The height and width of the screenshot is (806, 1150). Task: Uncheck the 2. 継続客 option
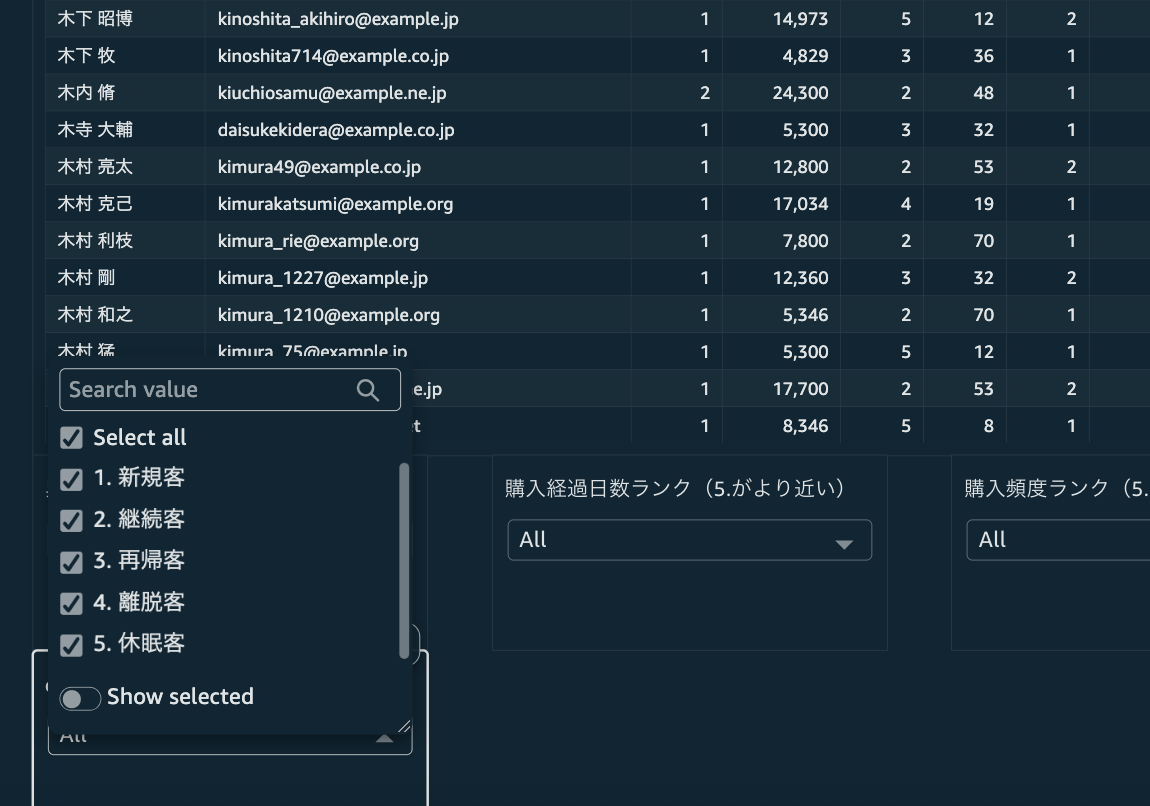click(71, 520)
